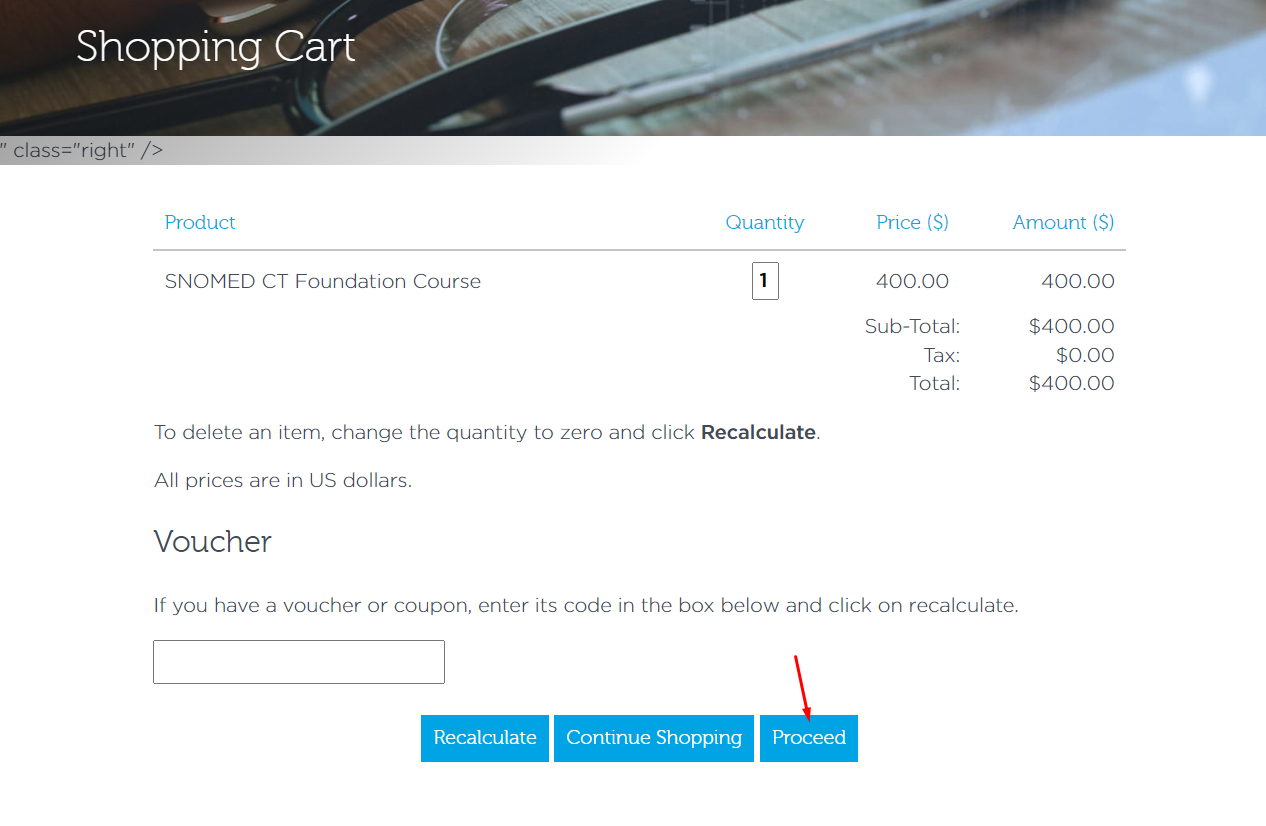
Task: Click the Price ($) column header
Action: tap(912, 222)
